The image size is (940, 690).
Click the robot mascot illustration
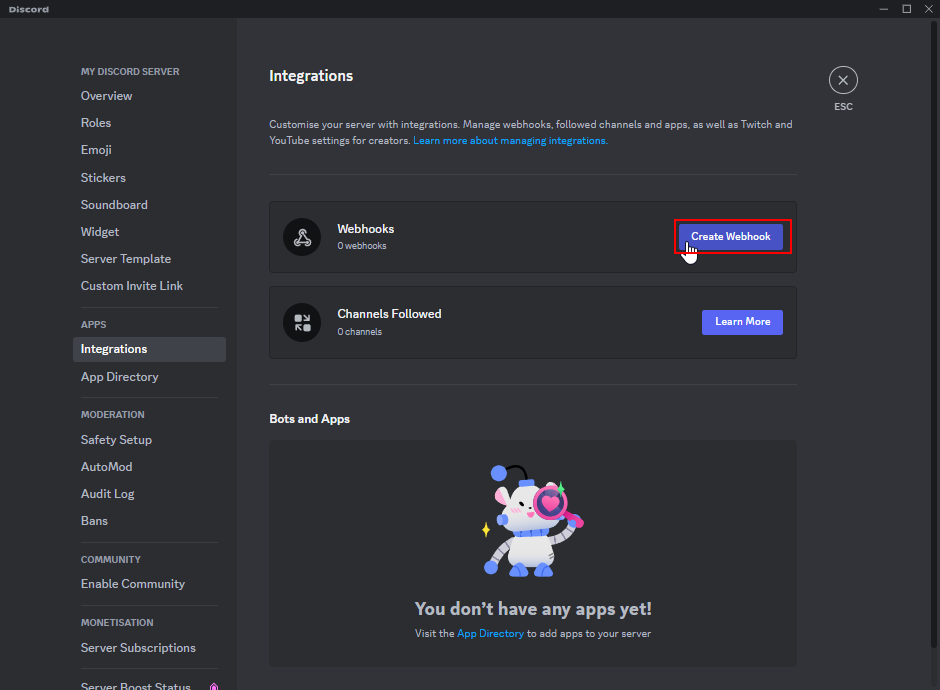coord(533,520)
